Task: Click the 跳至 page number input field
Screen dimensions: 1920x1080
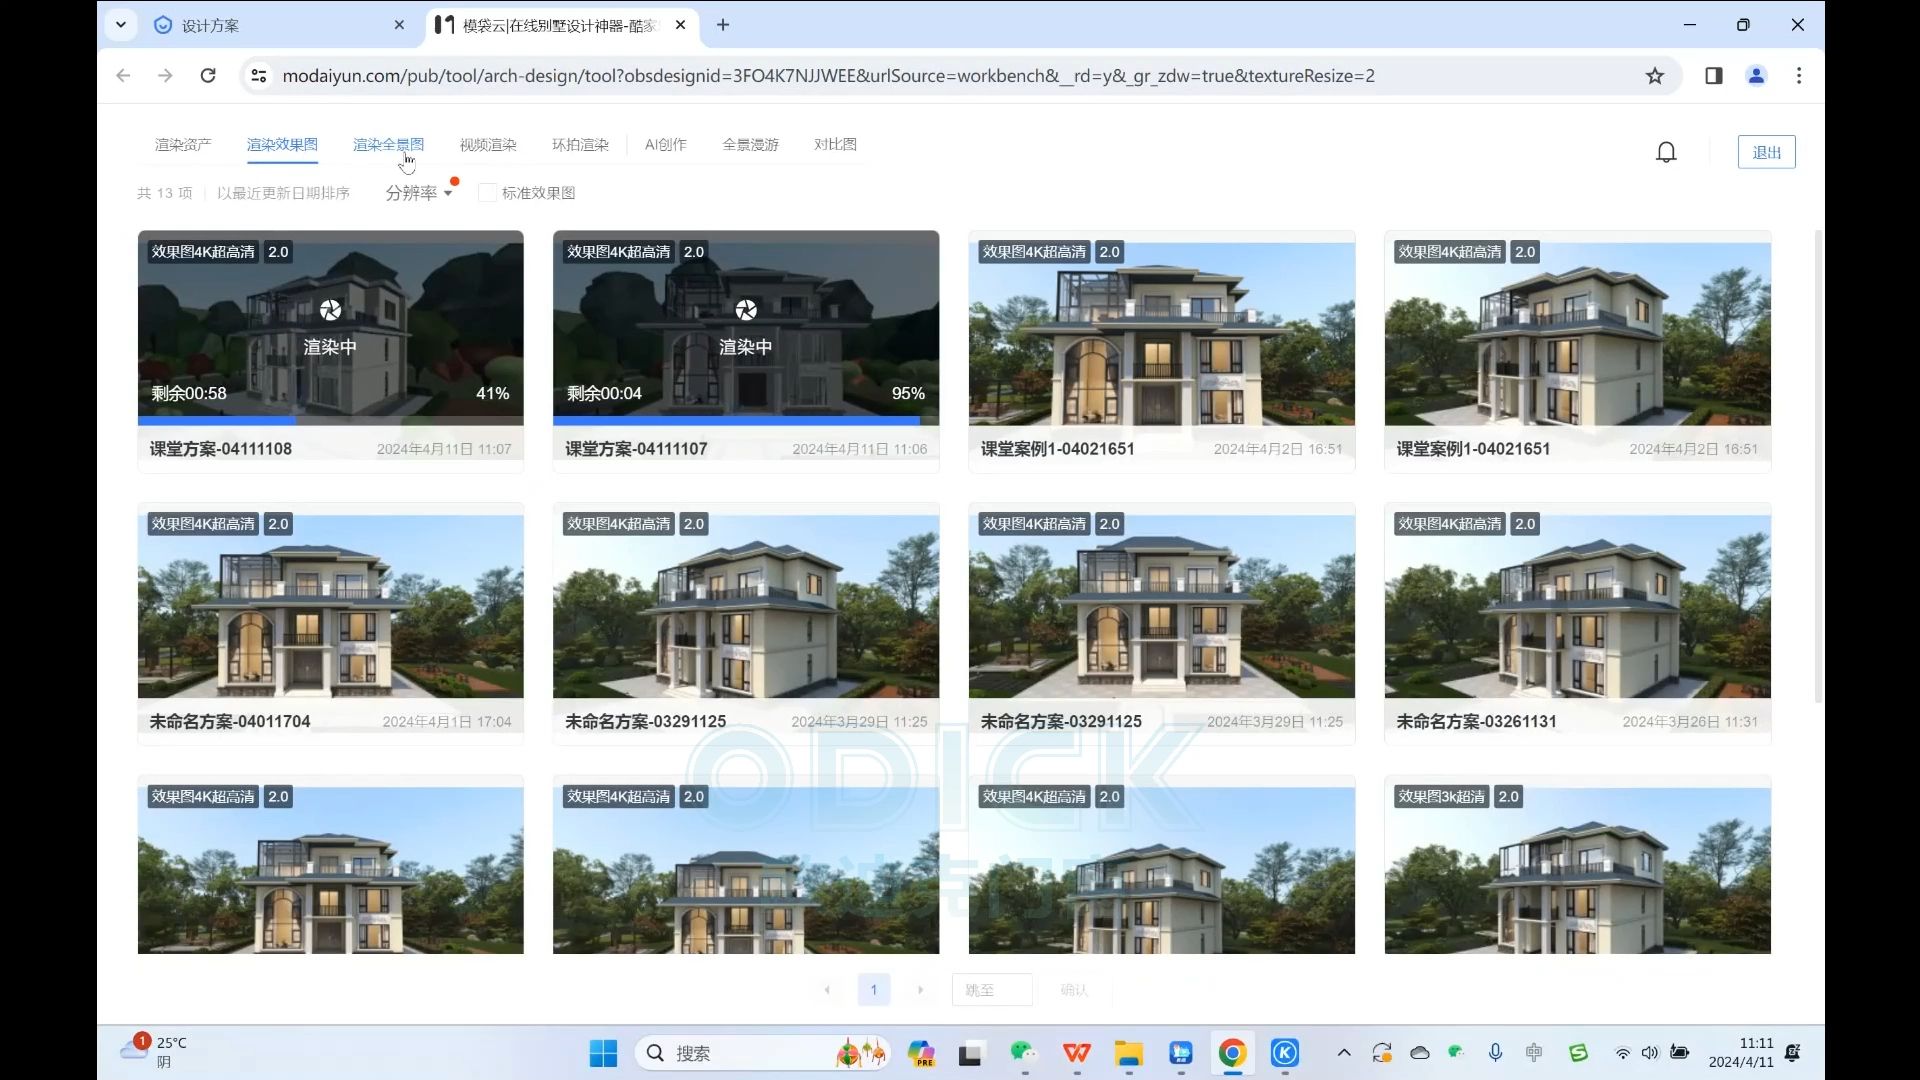Action: pyautogui.click(x=991, y=990)
